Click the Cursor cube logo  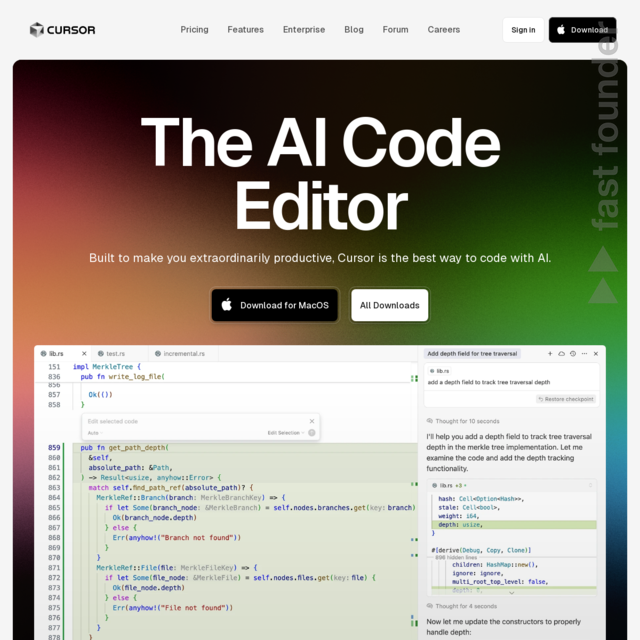point(37,30)
